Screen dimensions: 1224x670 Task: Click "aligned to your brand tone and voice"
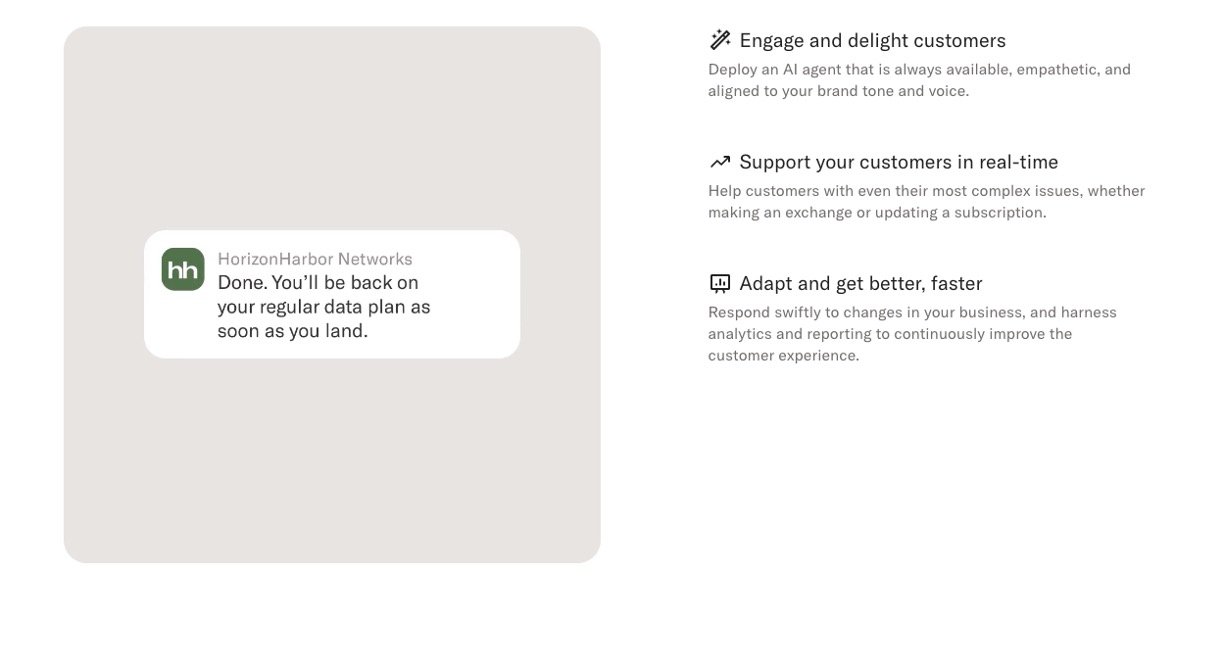click(838, 91)
